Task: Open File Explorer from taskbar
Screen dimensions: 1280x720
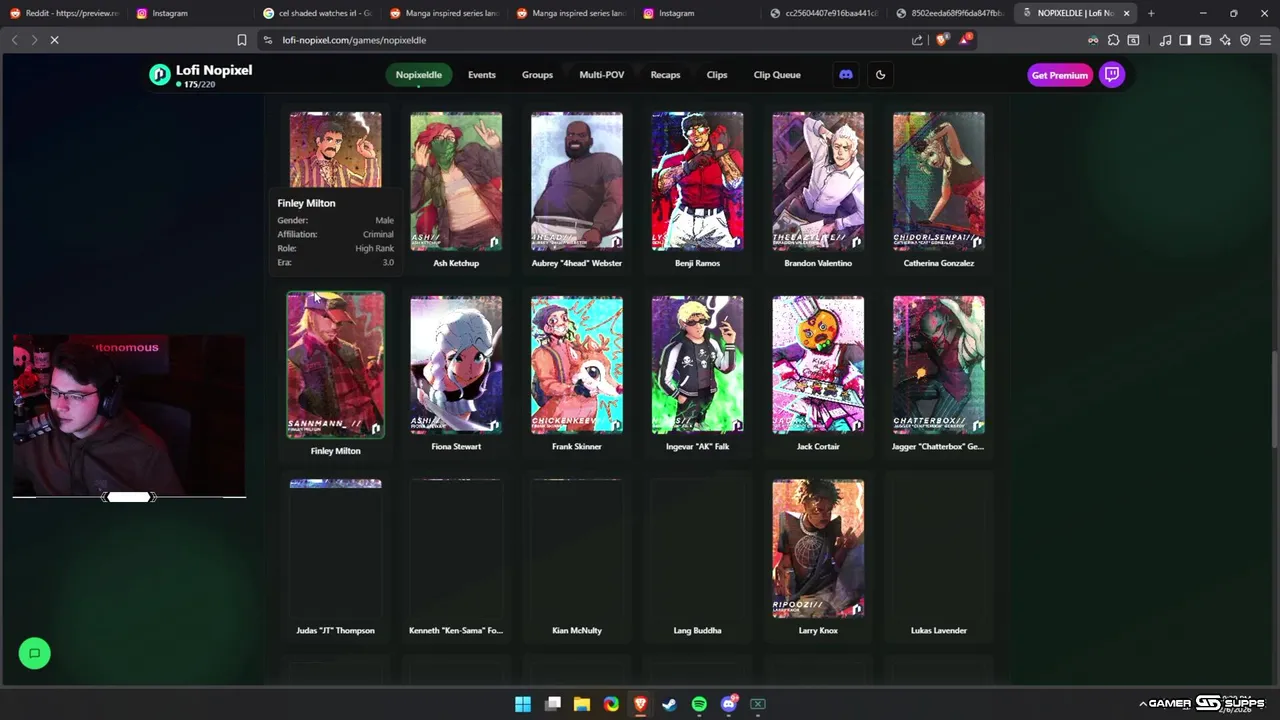Action: click(582, 704)
